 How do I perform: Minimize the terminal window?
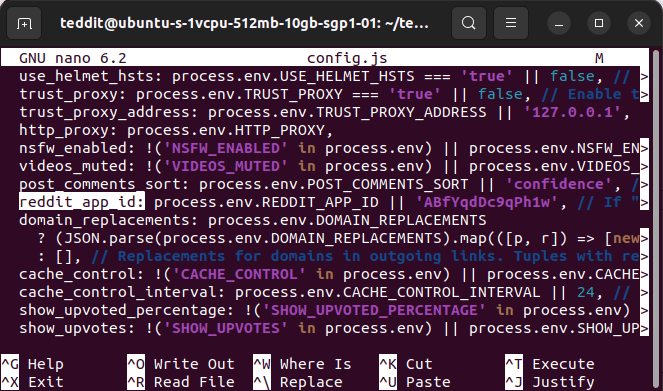[559, 23]
